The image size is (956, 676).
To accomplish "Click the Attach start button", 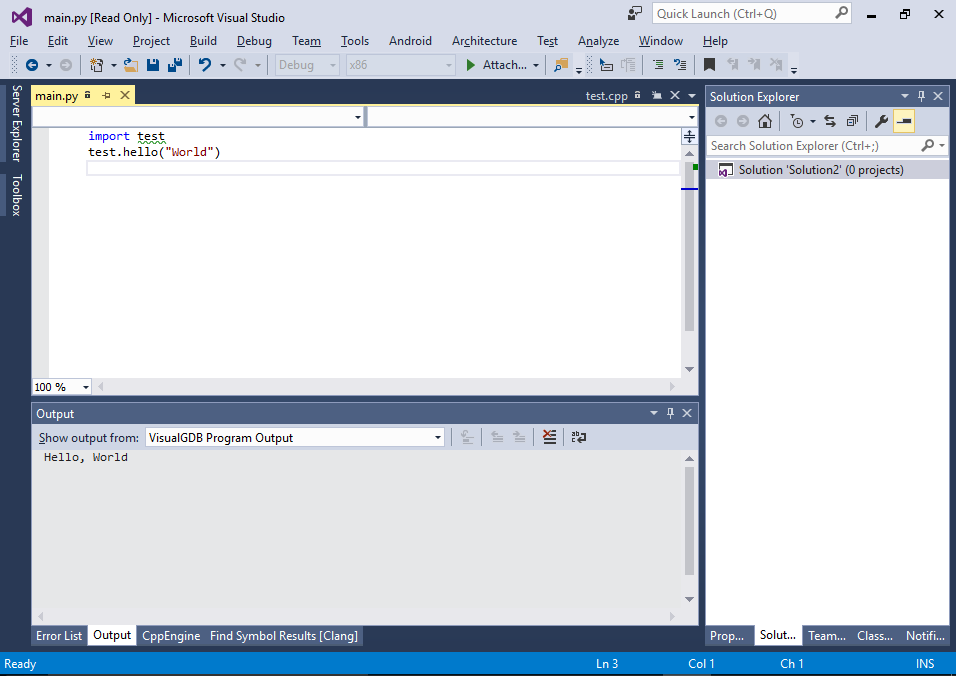I will 496,65.
